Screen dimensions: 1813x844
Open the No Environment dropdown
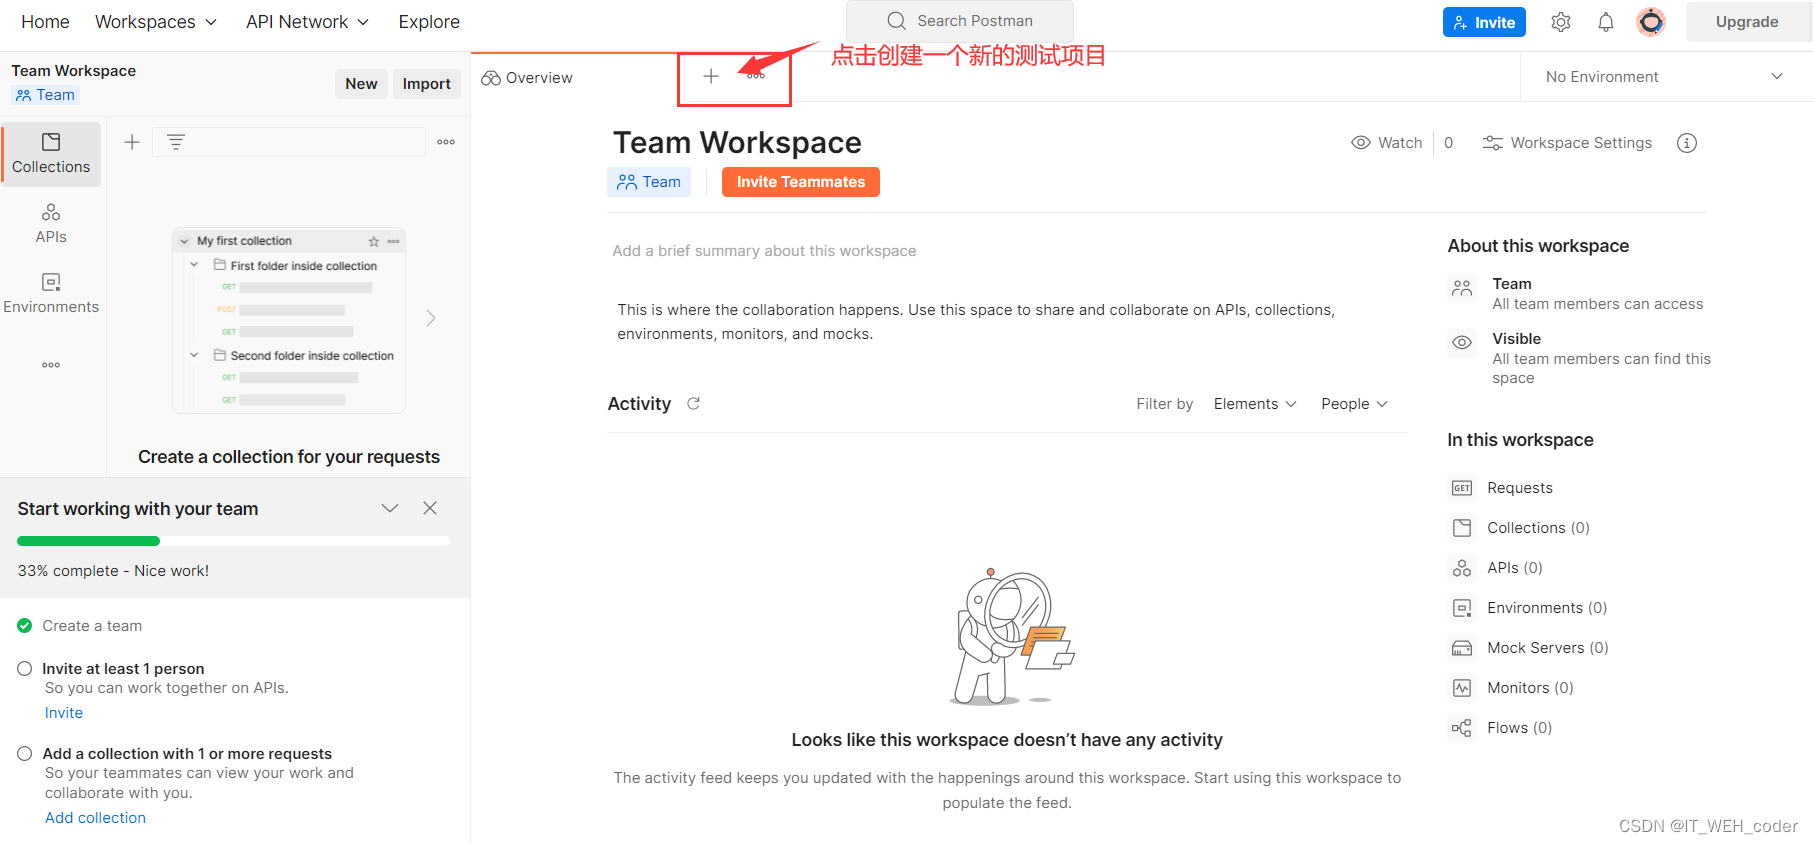[1664, 77]
